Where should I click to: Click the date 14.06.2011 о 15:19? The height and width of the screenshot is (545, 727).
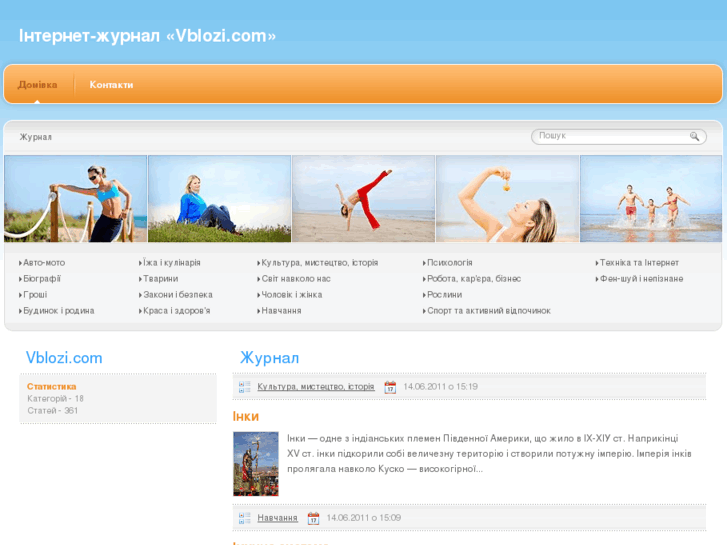440,387
